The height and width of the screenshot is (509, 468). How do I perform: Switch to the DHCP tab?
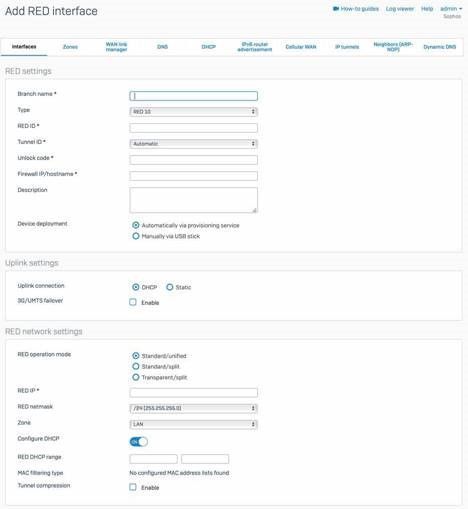click(209, 47)
